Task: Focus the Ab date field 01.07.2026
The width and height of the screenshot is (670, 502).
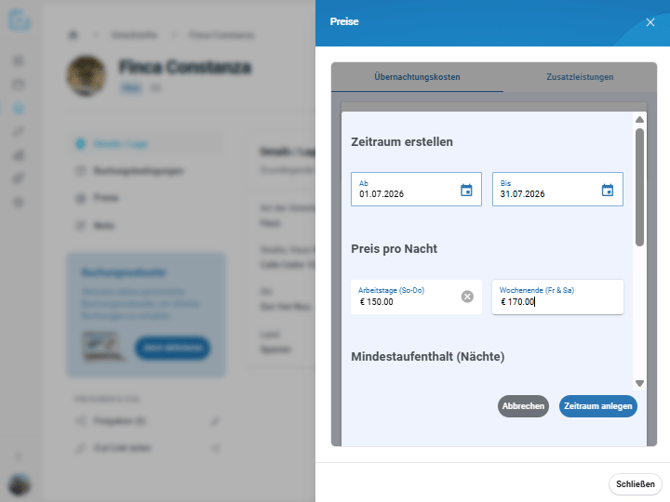Action: [416, 189]
